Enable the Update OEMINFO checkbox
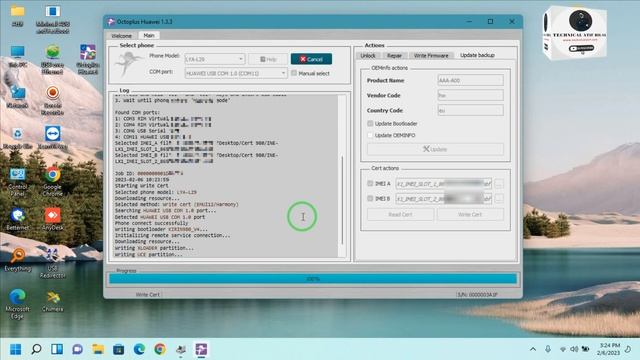This screenshot has height=360, width=640. [370, 135]
